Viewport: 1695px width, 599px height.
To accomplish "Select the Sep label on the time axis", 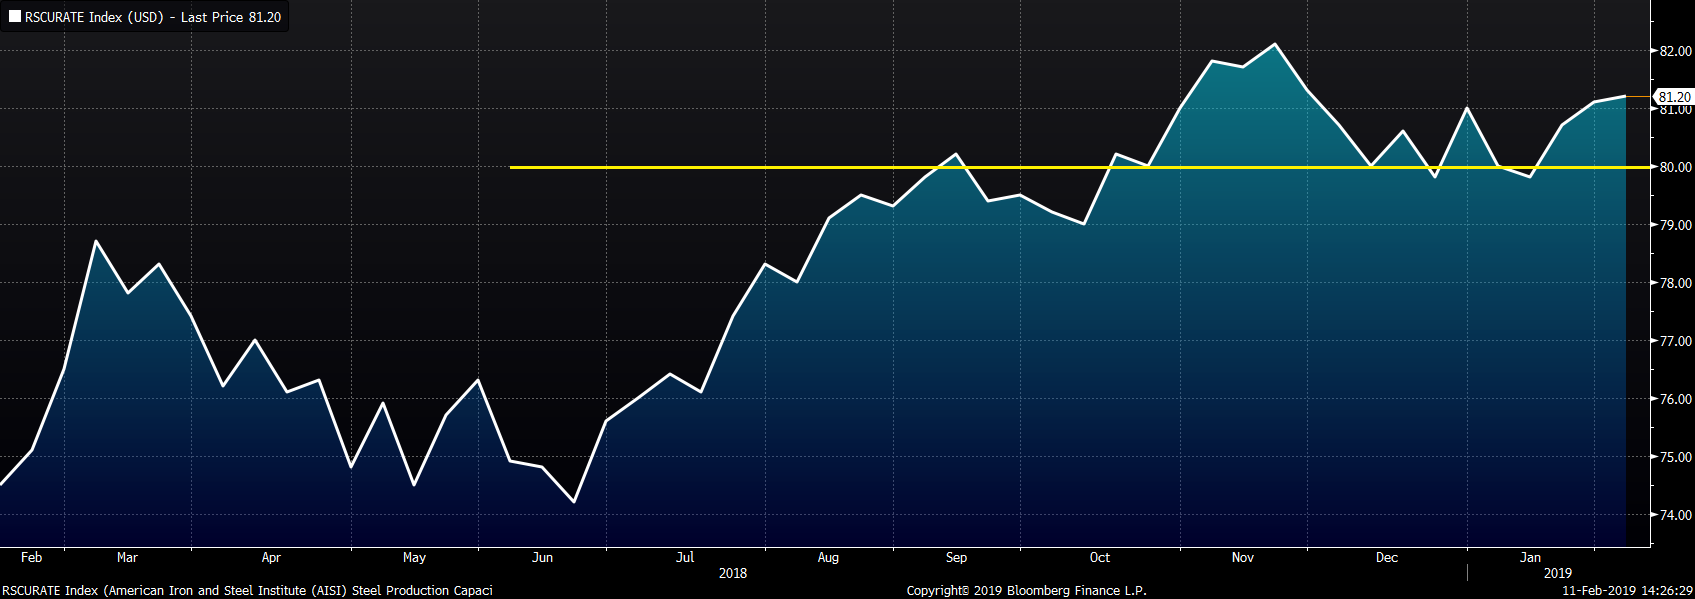I will tap(956, 557).
